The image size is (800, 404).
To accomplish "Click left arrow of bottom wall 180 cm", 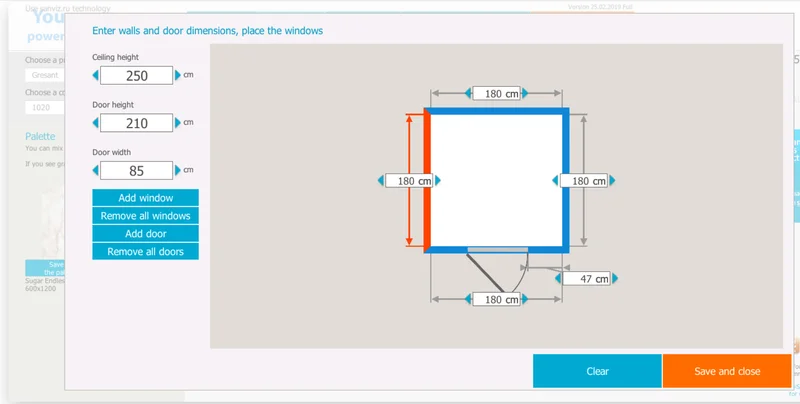I will point(468,299).
